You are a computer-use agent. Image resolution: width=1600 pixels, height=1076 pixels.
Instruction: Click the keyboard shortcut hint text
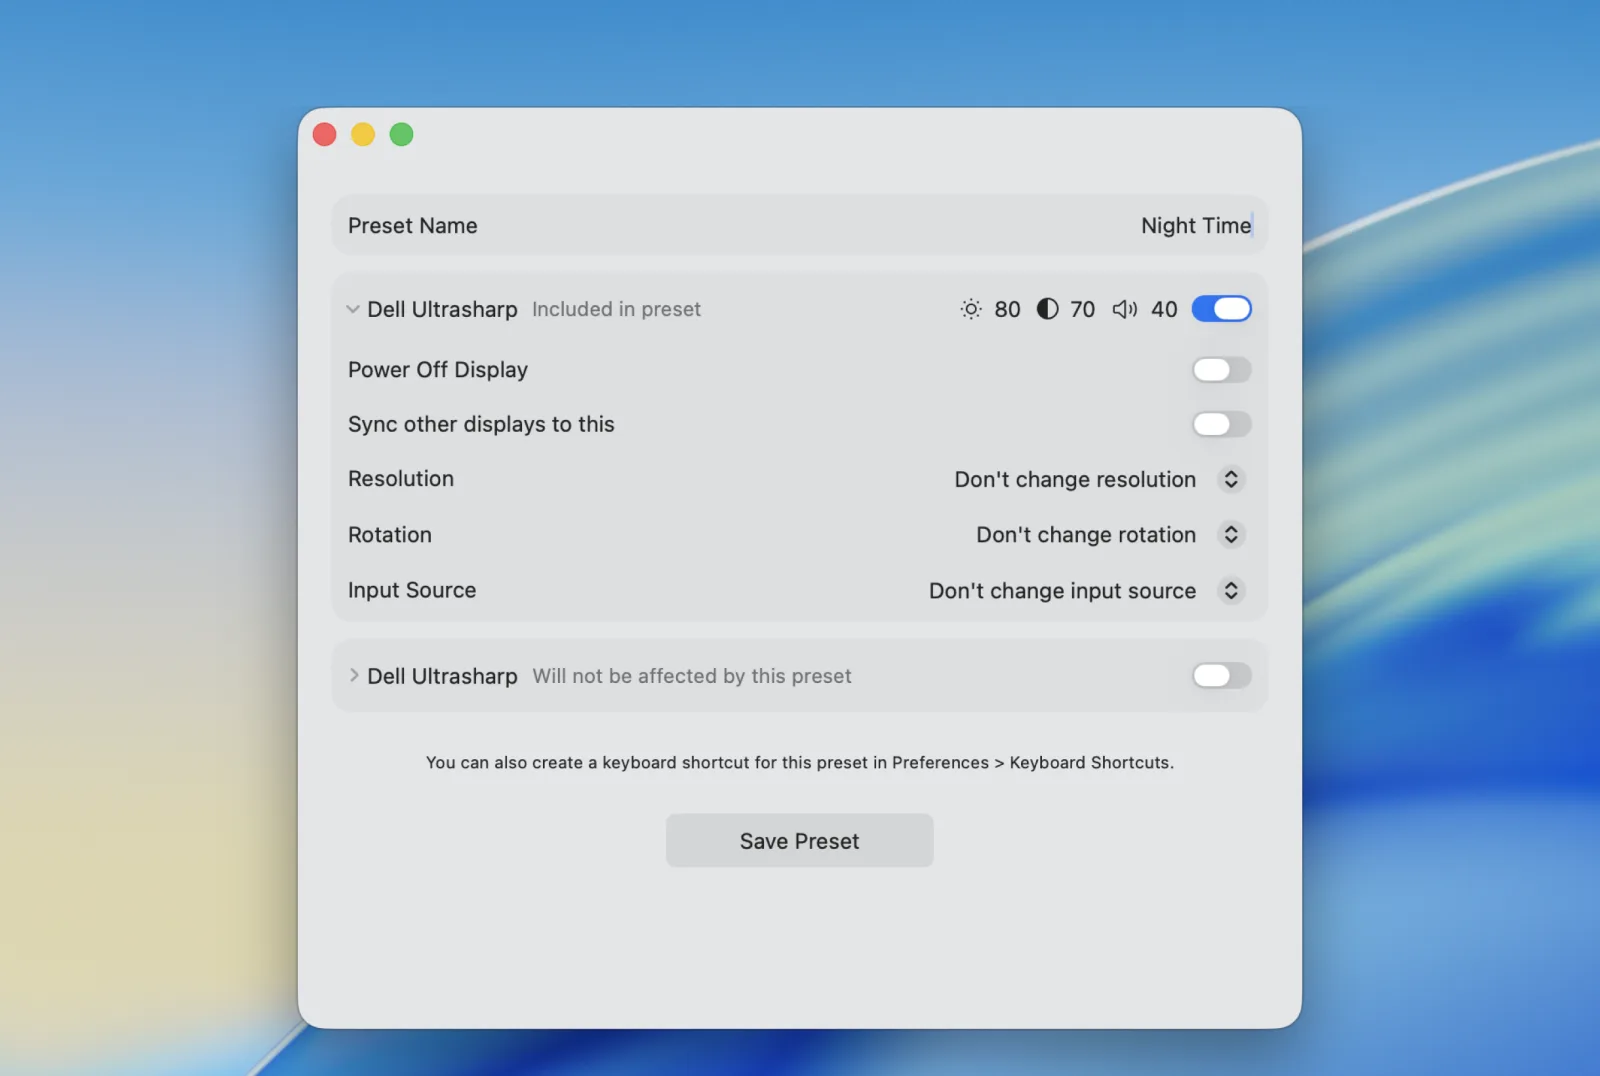point(800,763)
